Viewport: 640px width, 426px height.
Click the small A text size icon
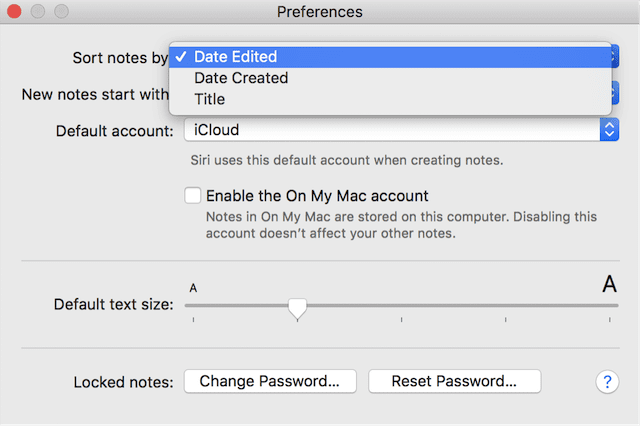tap(193, 289)
